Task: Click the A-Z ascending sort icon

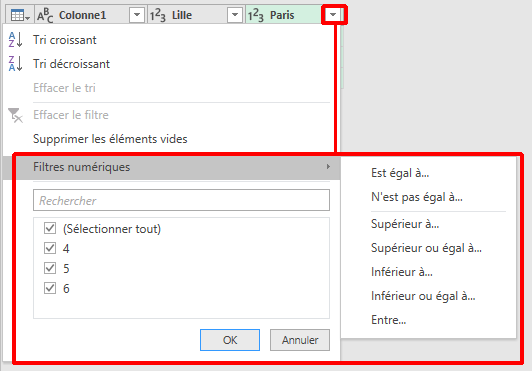Action: tap(15, 40)
